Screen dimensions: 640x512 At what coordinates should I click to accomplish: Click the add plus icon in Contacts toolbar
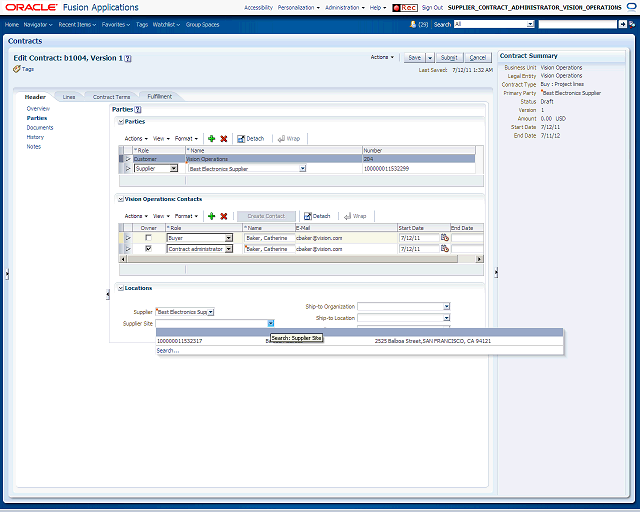click(211, 216)
